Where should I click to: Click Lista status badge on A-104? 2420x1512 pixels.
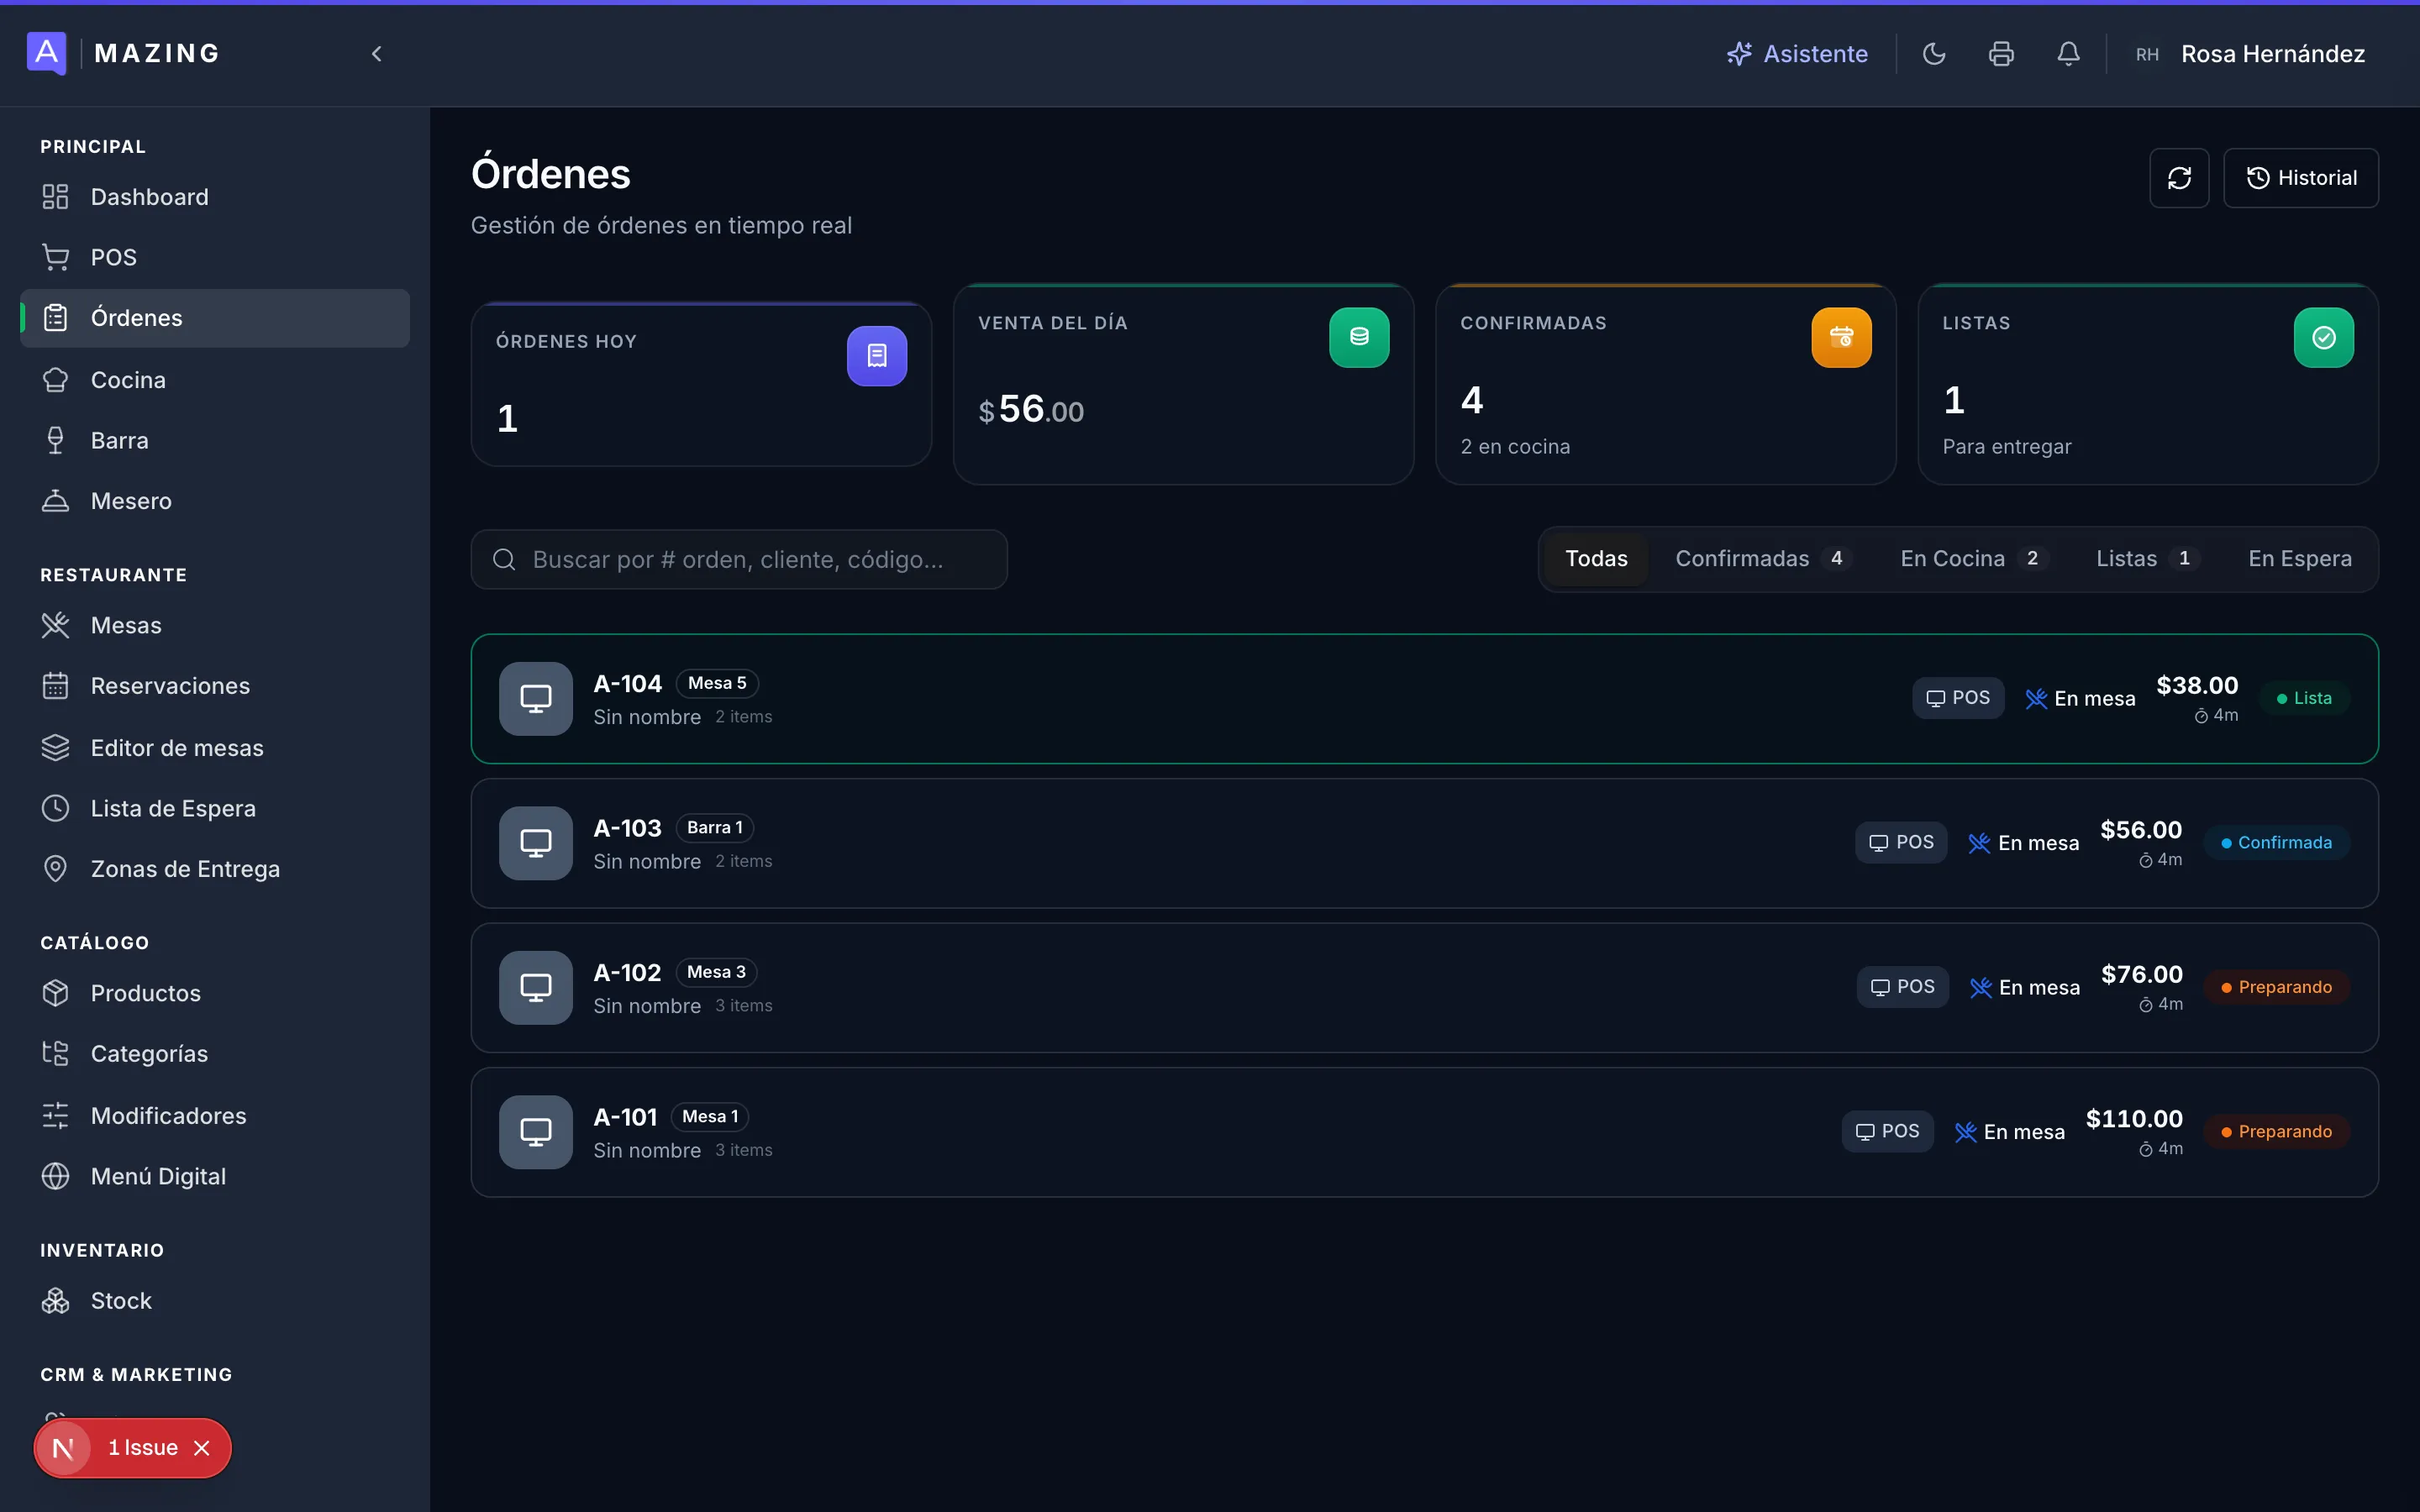(2304, 698)
